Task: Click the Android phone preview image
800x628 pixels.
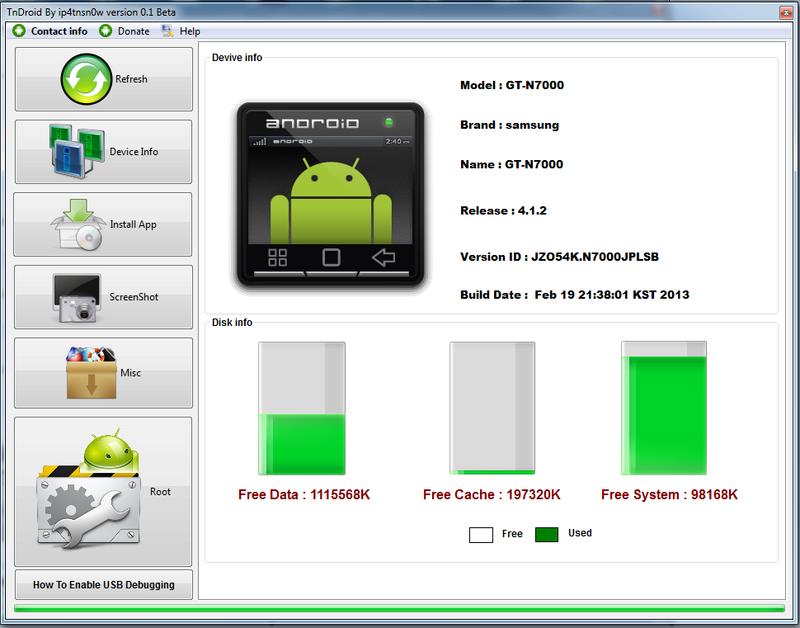Action: (x=331, y=194)
